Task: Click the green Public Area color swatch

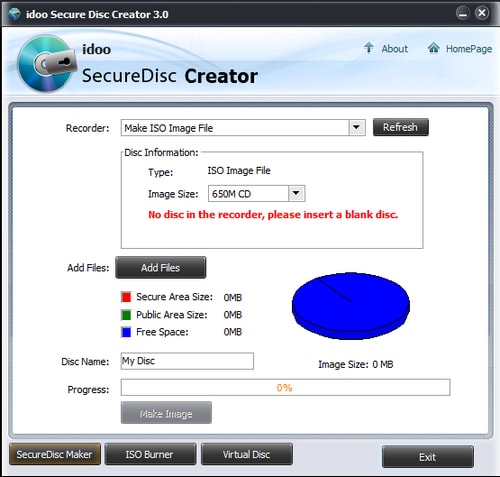Action: tap(126, 315)
